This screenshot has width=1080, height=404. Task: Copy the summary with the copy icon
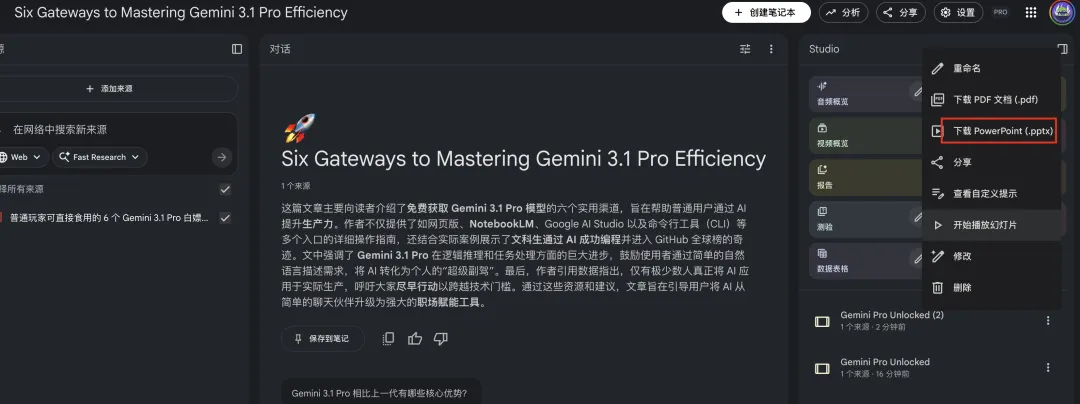click(x=388, y=338)
